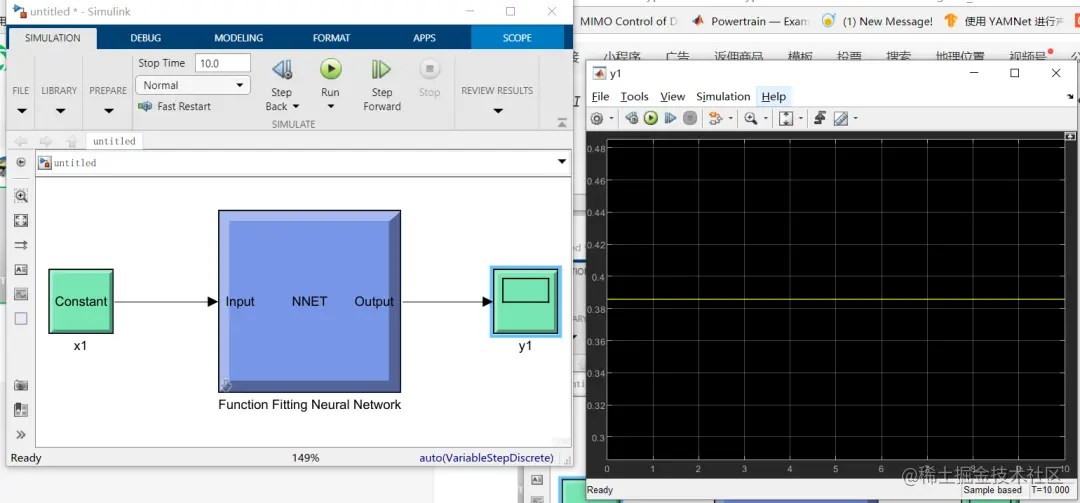Switch to the FORMAT tab

pyautogui.click(x=331, y=38)
